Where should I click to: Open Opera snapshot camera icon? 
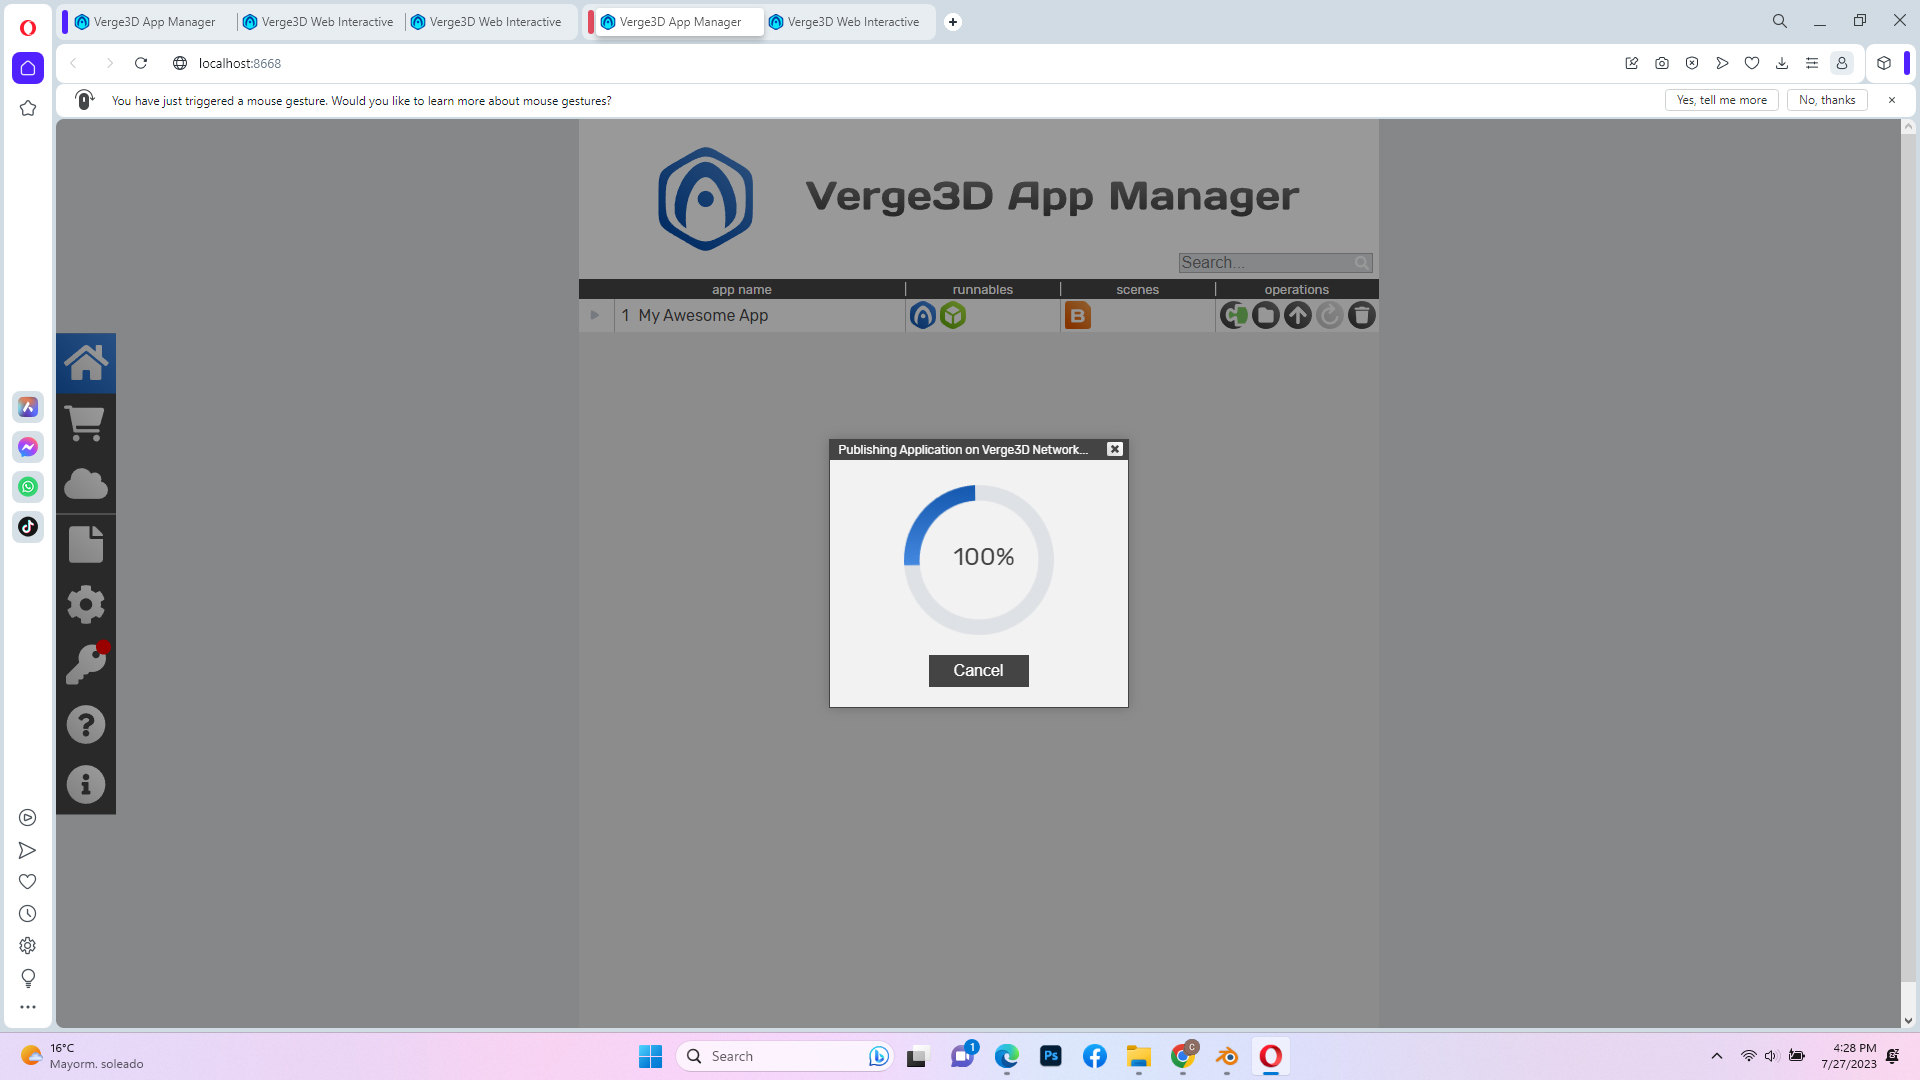[1661, 63]
